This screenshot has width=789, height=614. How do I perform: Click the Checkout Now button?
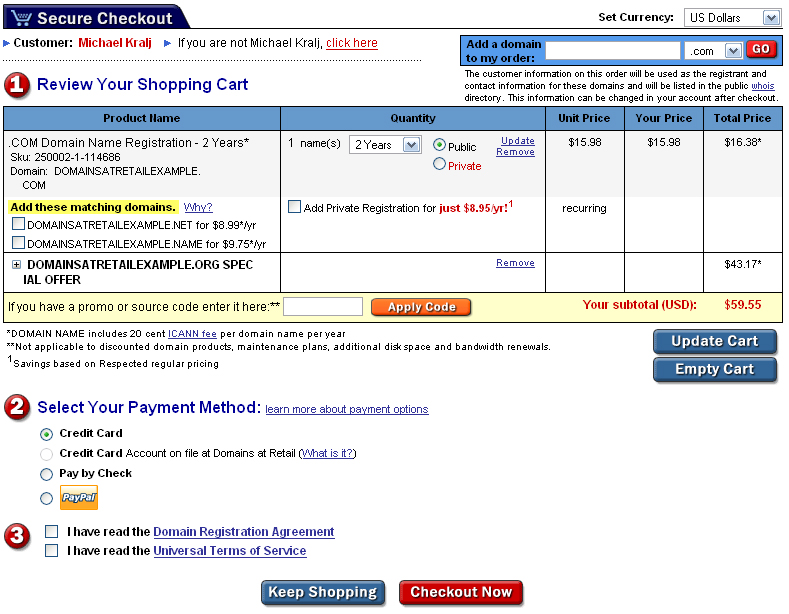(x=461, y=592)
